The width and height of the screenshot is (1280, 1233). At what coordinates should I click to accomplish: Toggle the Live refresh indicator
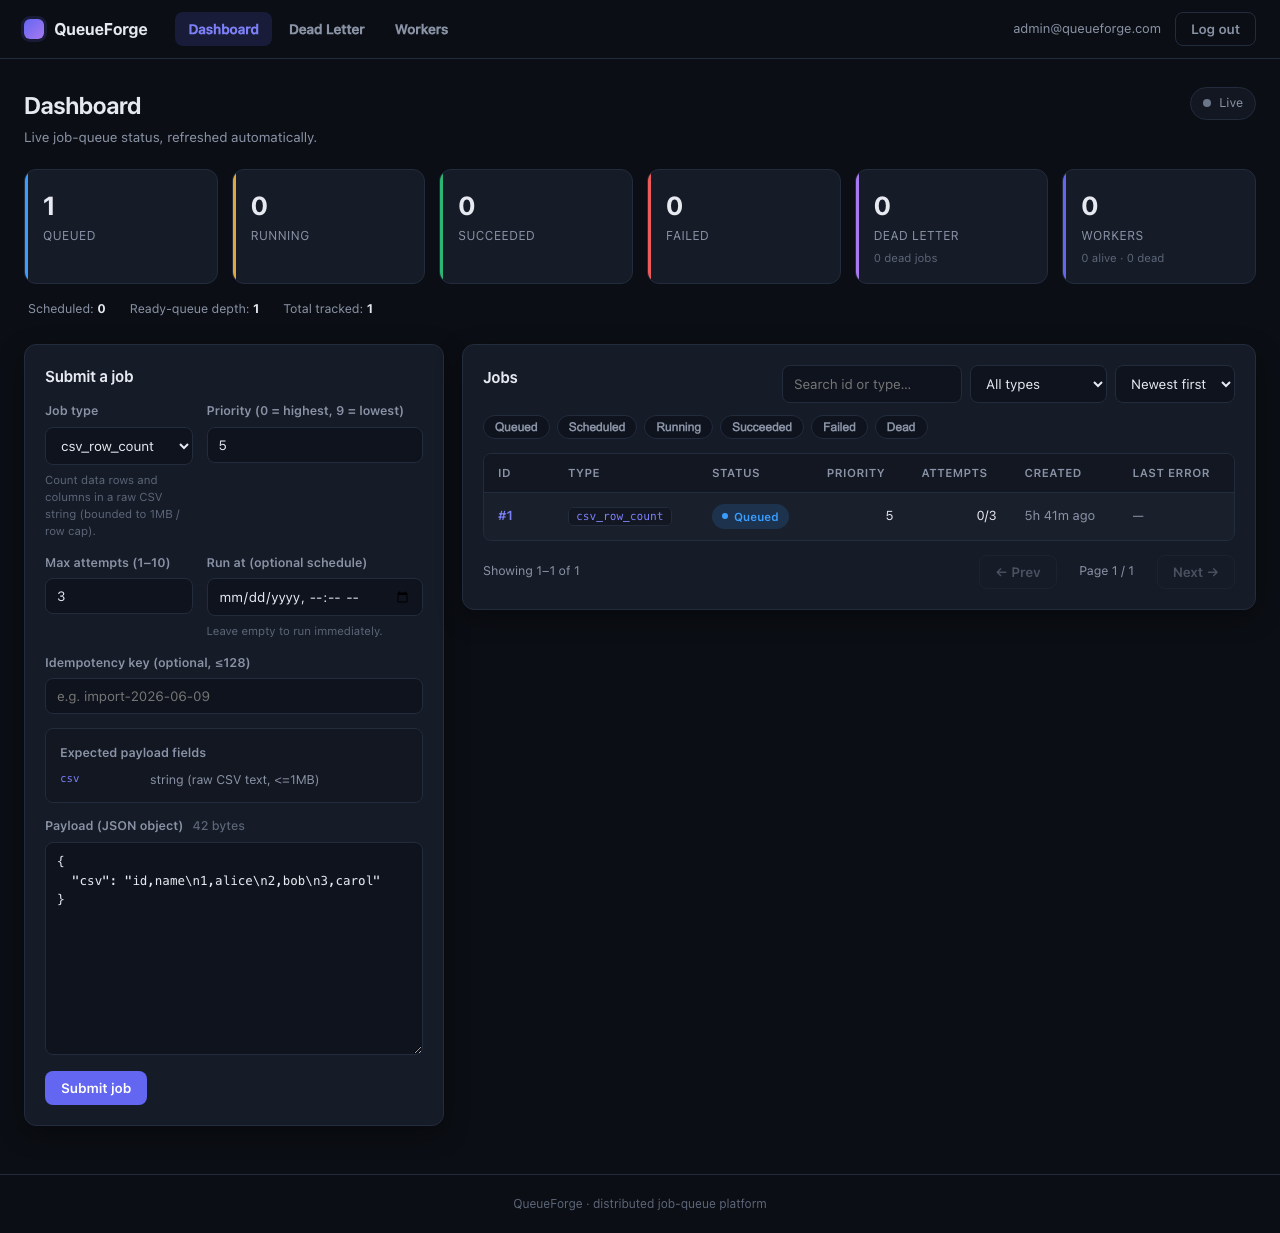[x=1222, y=103]
